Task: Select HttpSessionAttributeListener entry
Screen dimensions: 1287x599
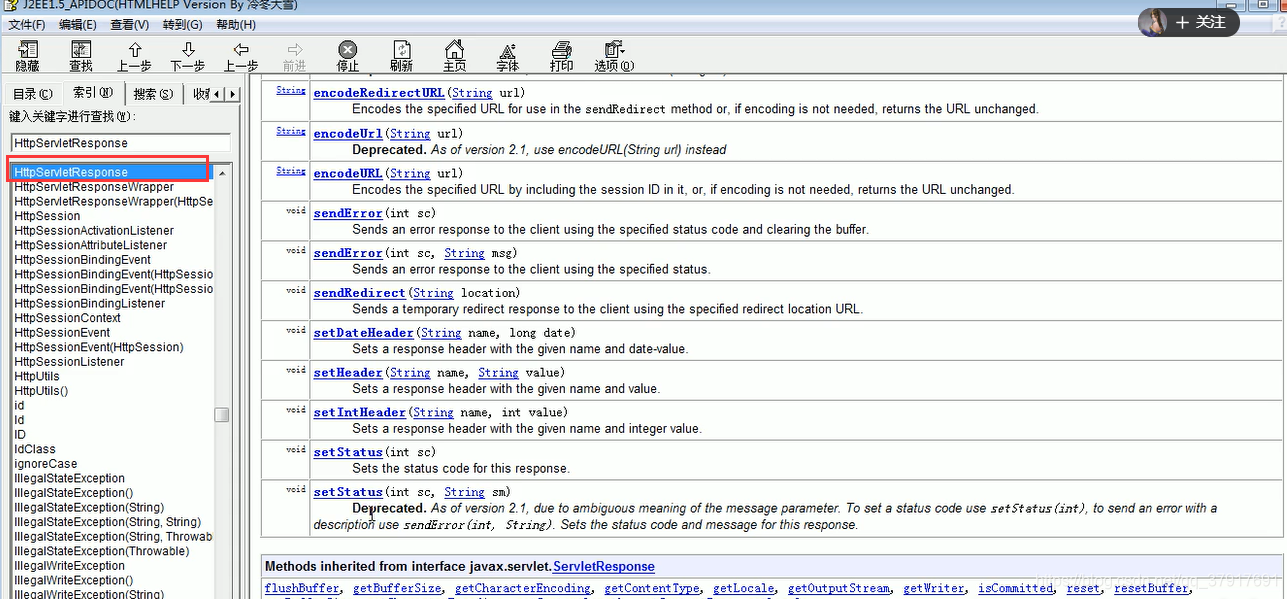Action: [91, 245]
